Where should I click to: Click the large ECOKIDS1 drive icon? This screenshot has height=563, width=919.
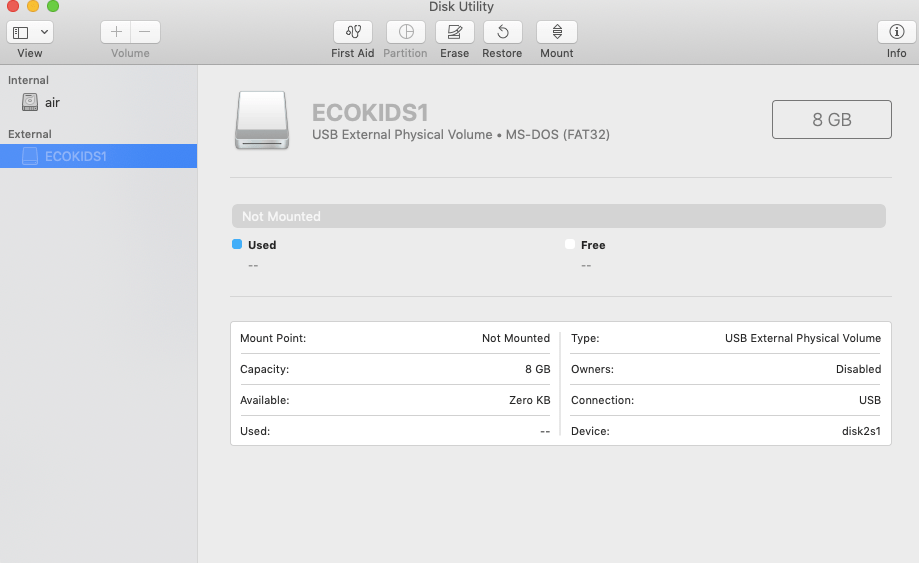point(262,120)
